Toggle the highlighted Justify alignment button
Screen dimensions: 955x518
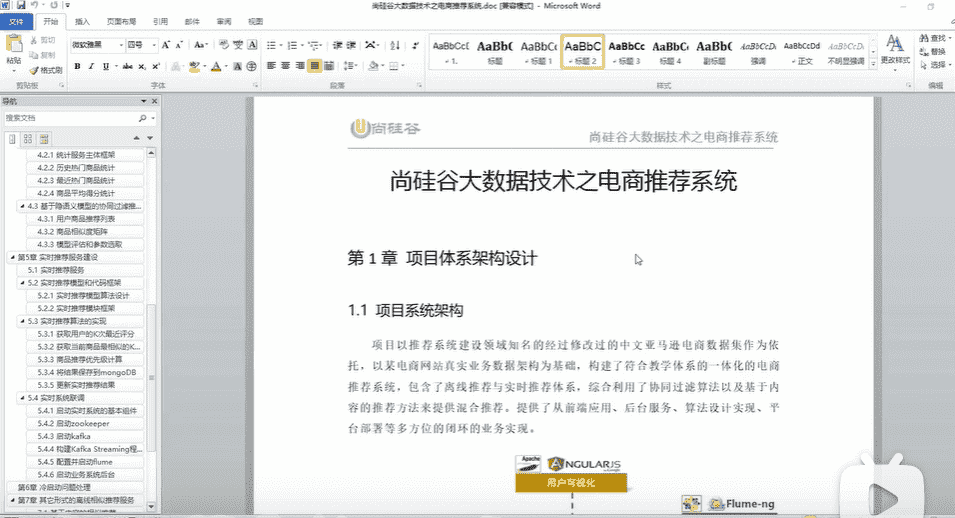pyautogui.click(x=314, y=66)
